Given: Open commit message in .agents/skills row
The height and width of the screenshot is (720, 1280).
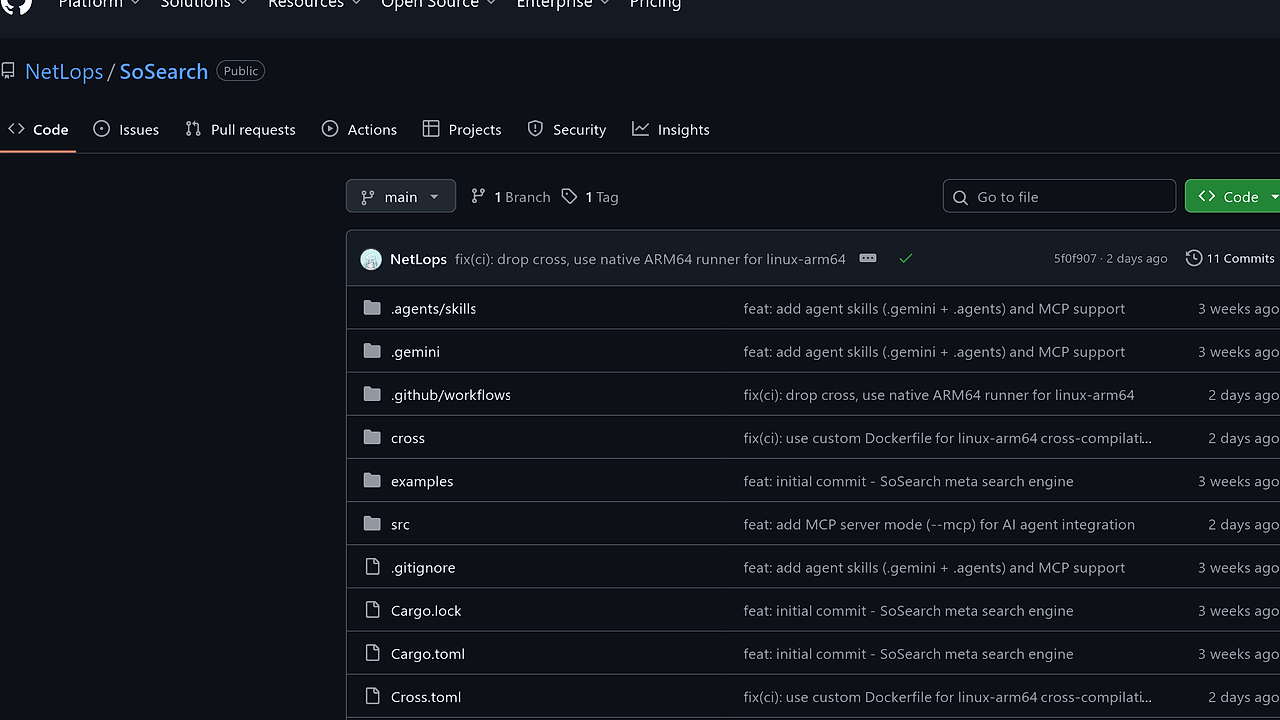Looking at the screenshot, I should point(934,308).
